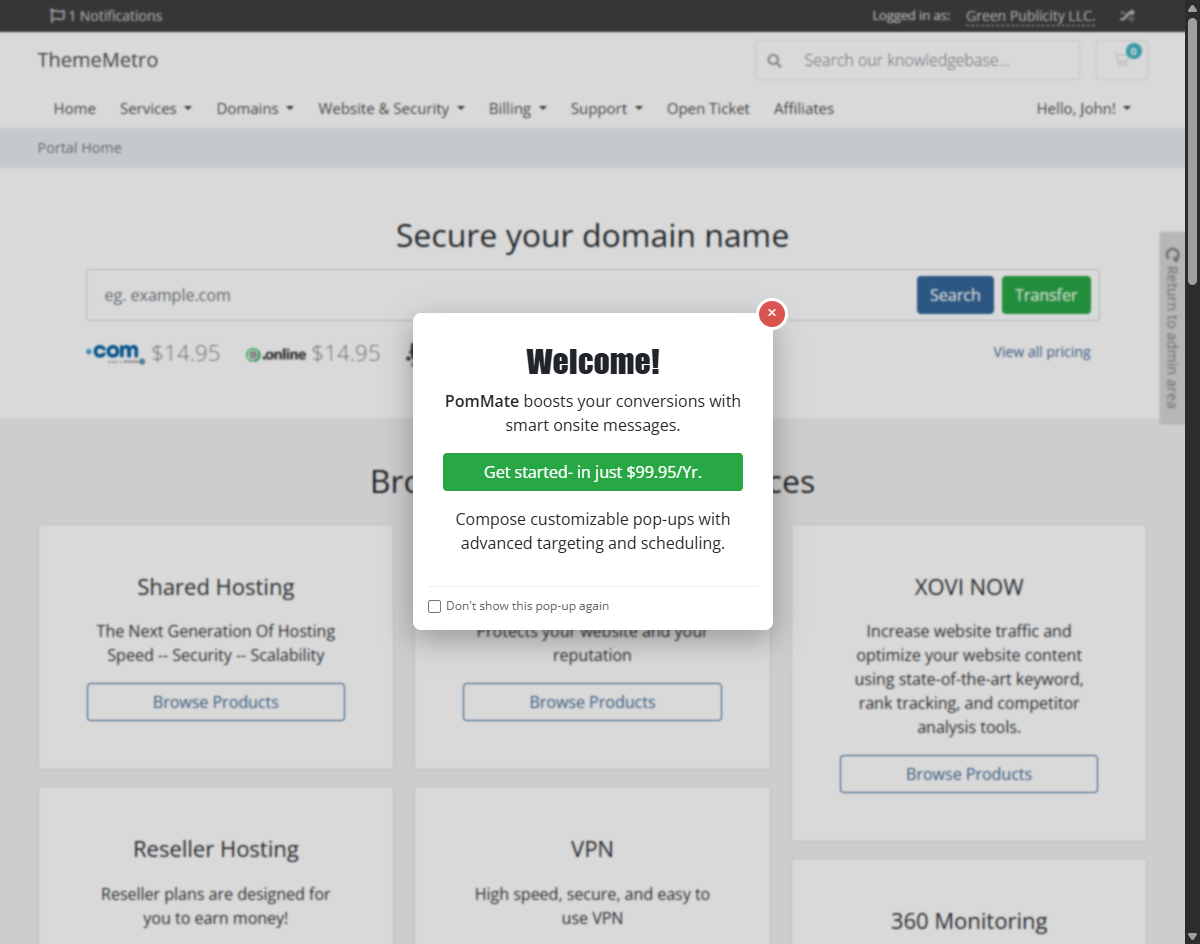The image size is (1200, 944).
Task: Click the Shared Hosting card title
Action: (x=216, y=587)
